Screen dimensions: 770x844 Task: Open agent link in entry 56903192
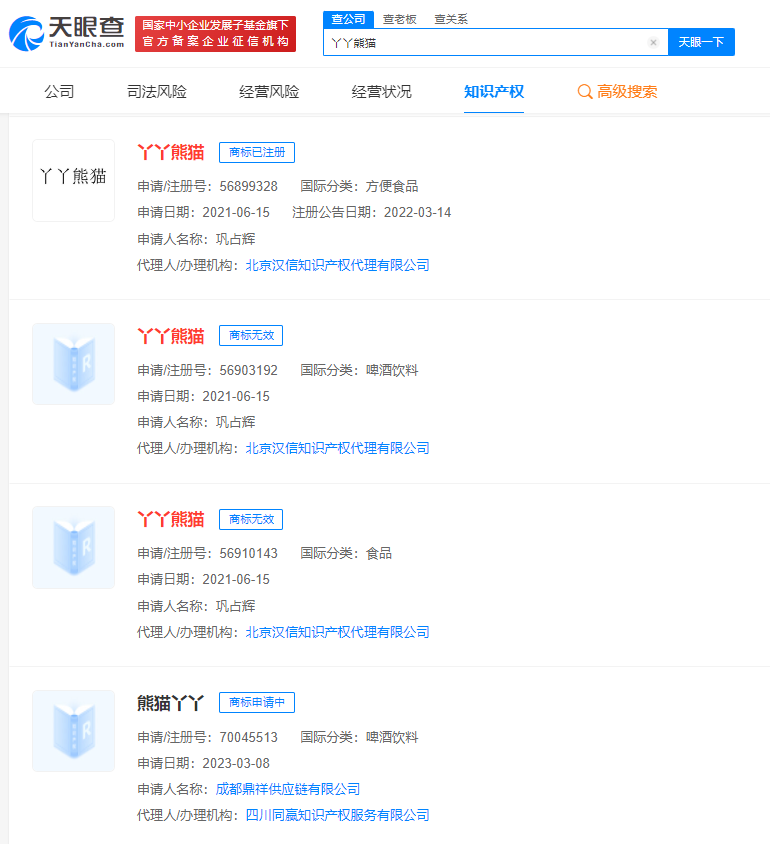click(337, 448)
